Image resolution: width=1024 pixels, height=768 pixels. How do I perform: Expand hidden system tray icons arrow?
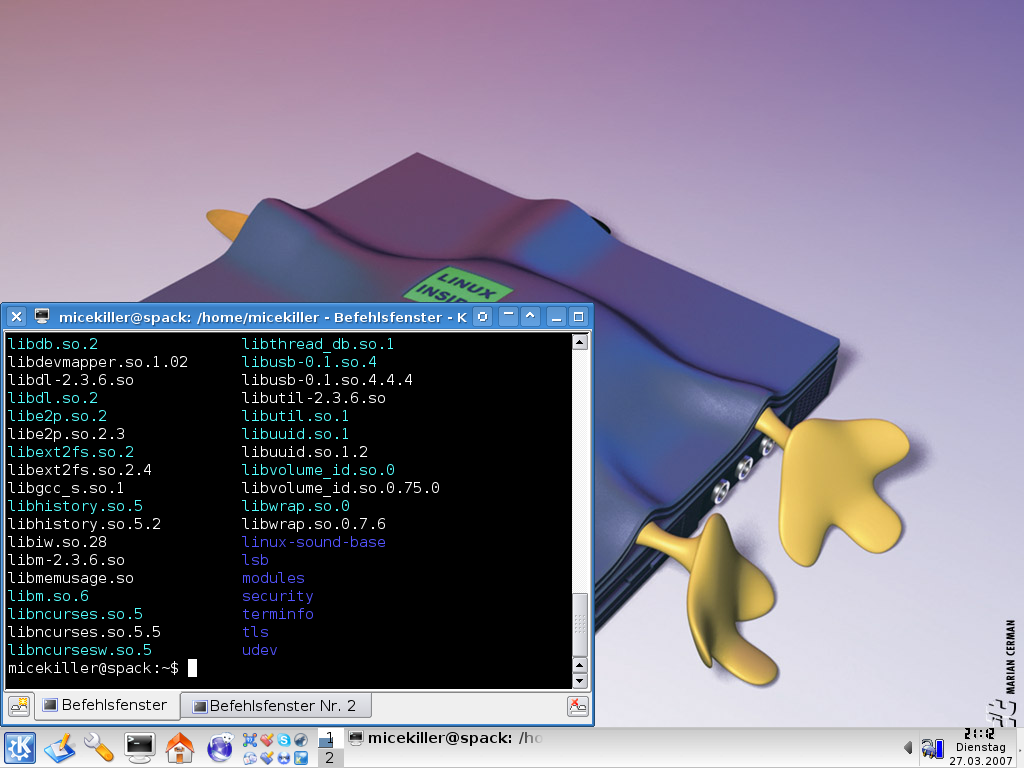(x=908, y=747)
